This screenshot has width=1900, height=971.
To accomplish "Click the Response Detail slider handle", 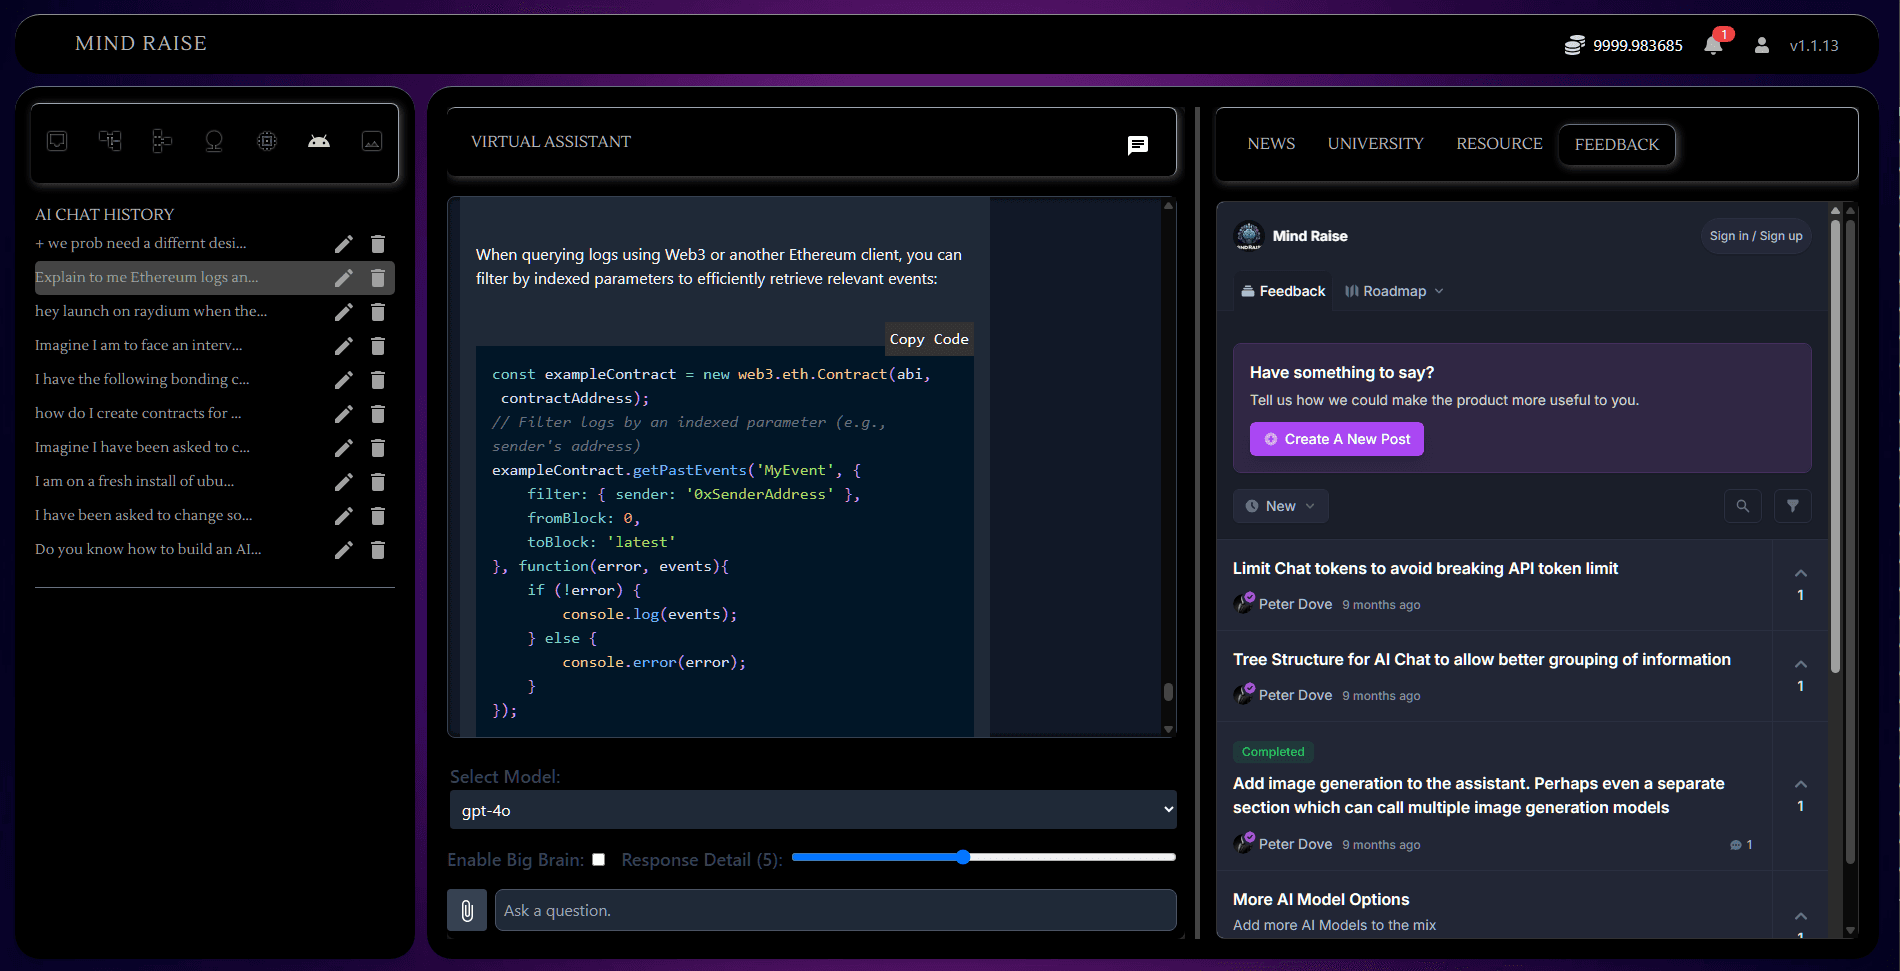I will click(963, 857).
